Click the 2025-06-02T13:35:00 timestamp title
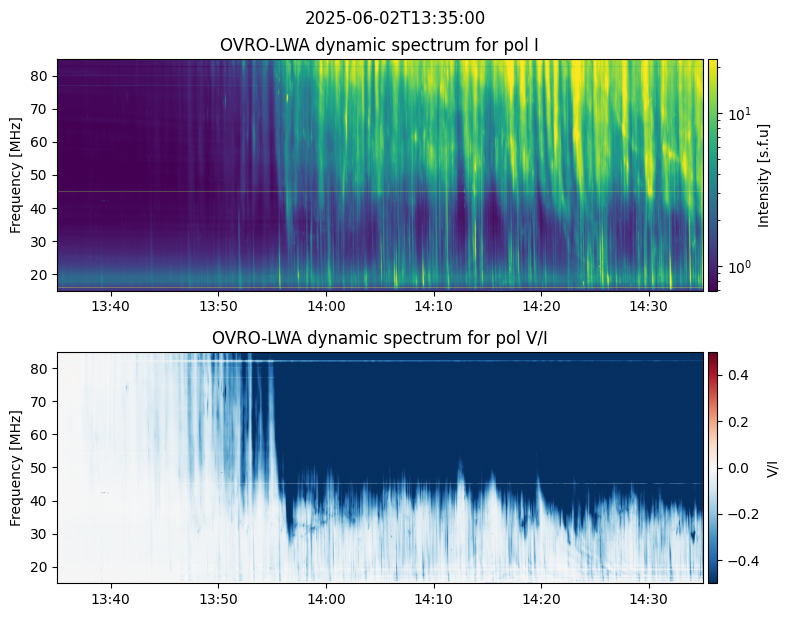 (394, 18)
